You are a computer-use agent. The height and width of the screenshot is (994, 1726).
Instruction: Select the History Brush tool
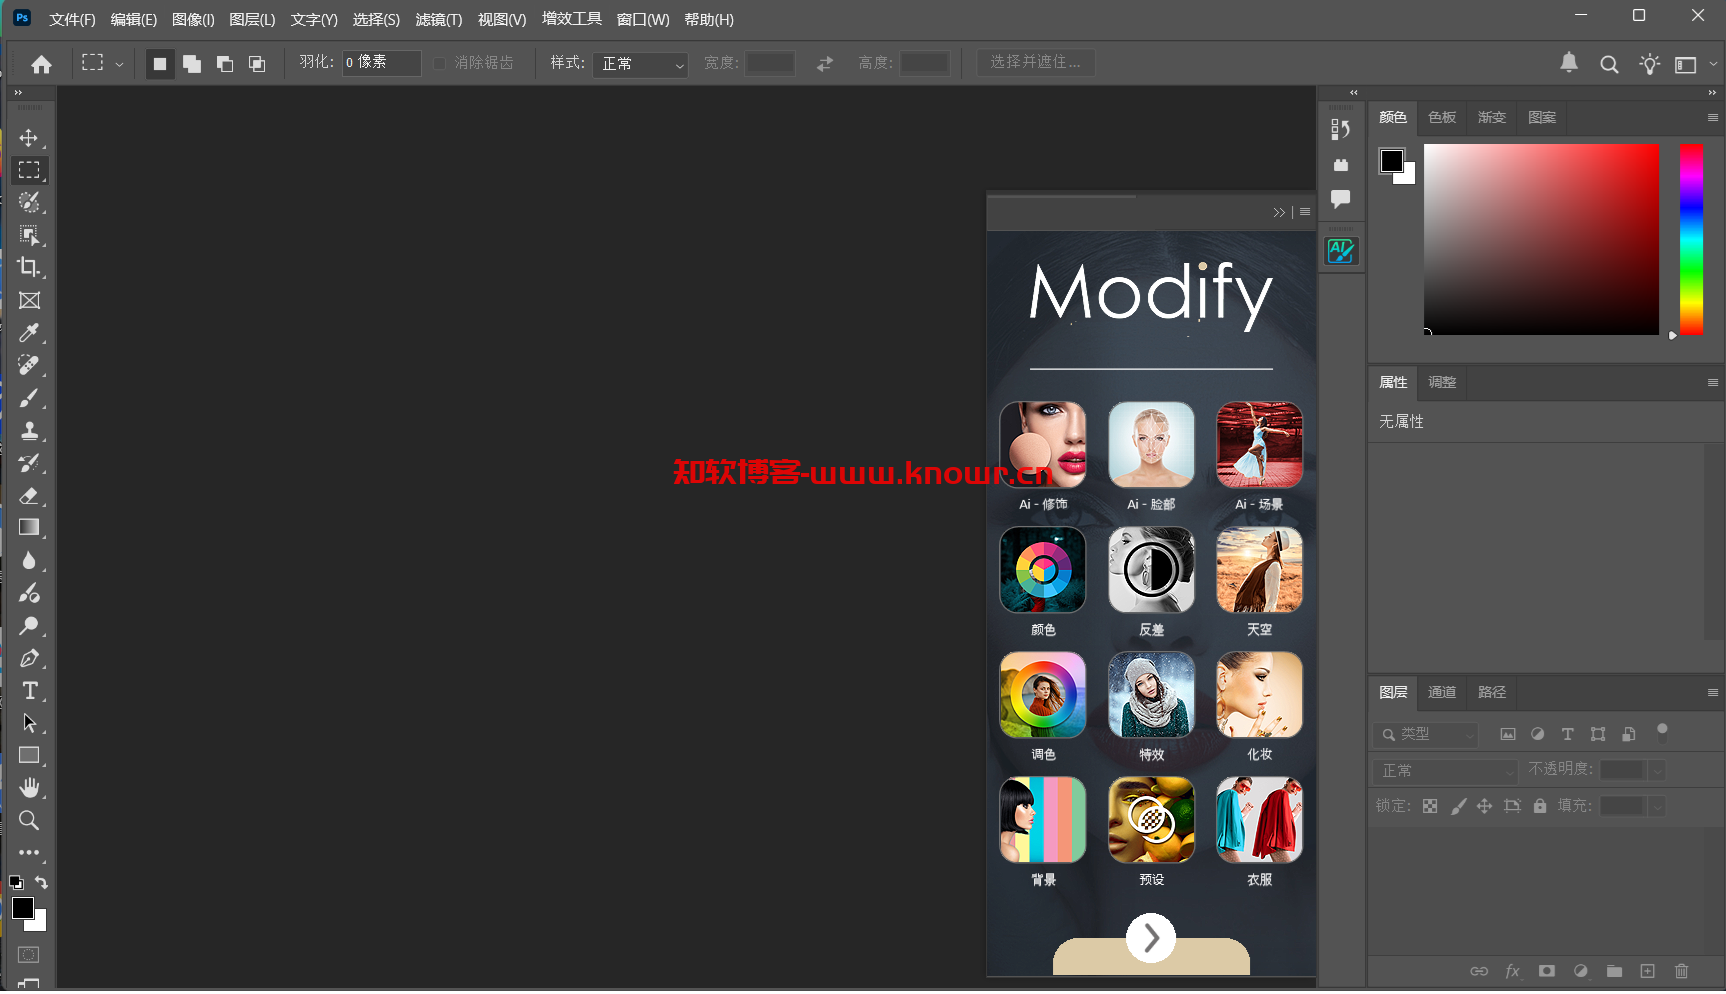tap(29, 463)
